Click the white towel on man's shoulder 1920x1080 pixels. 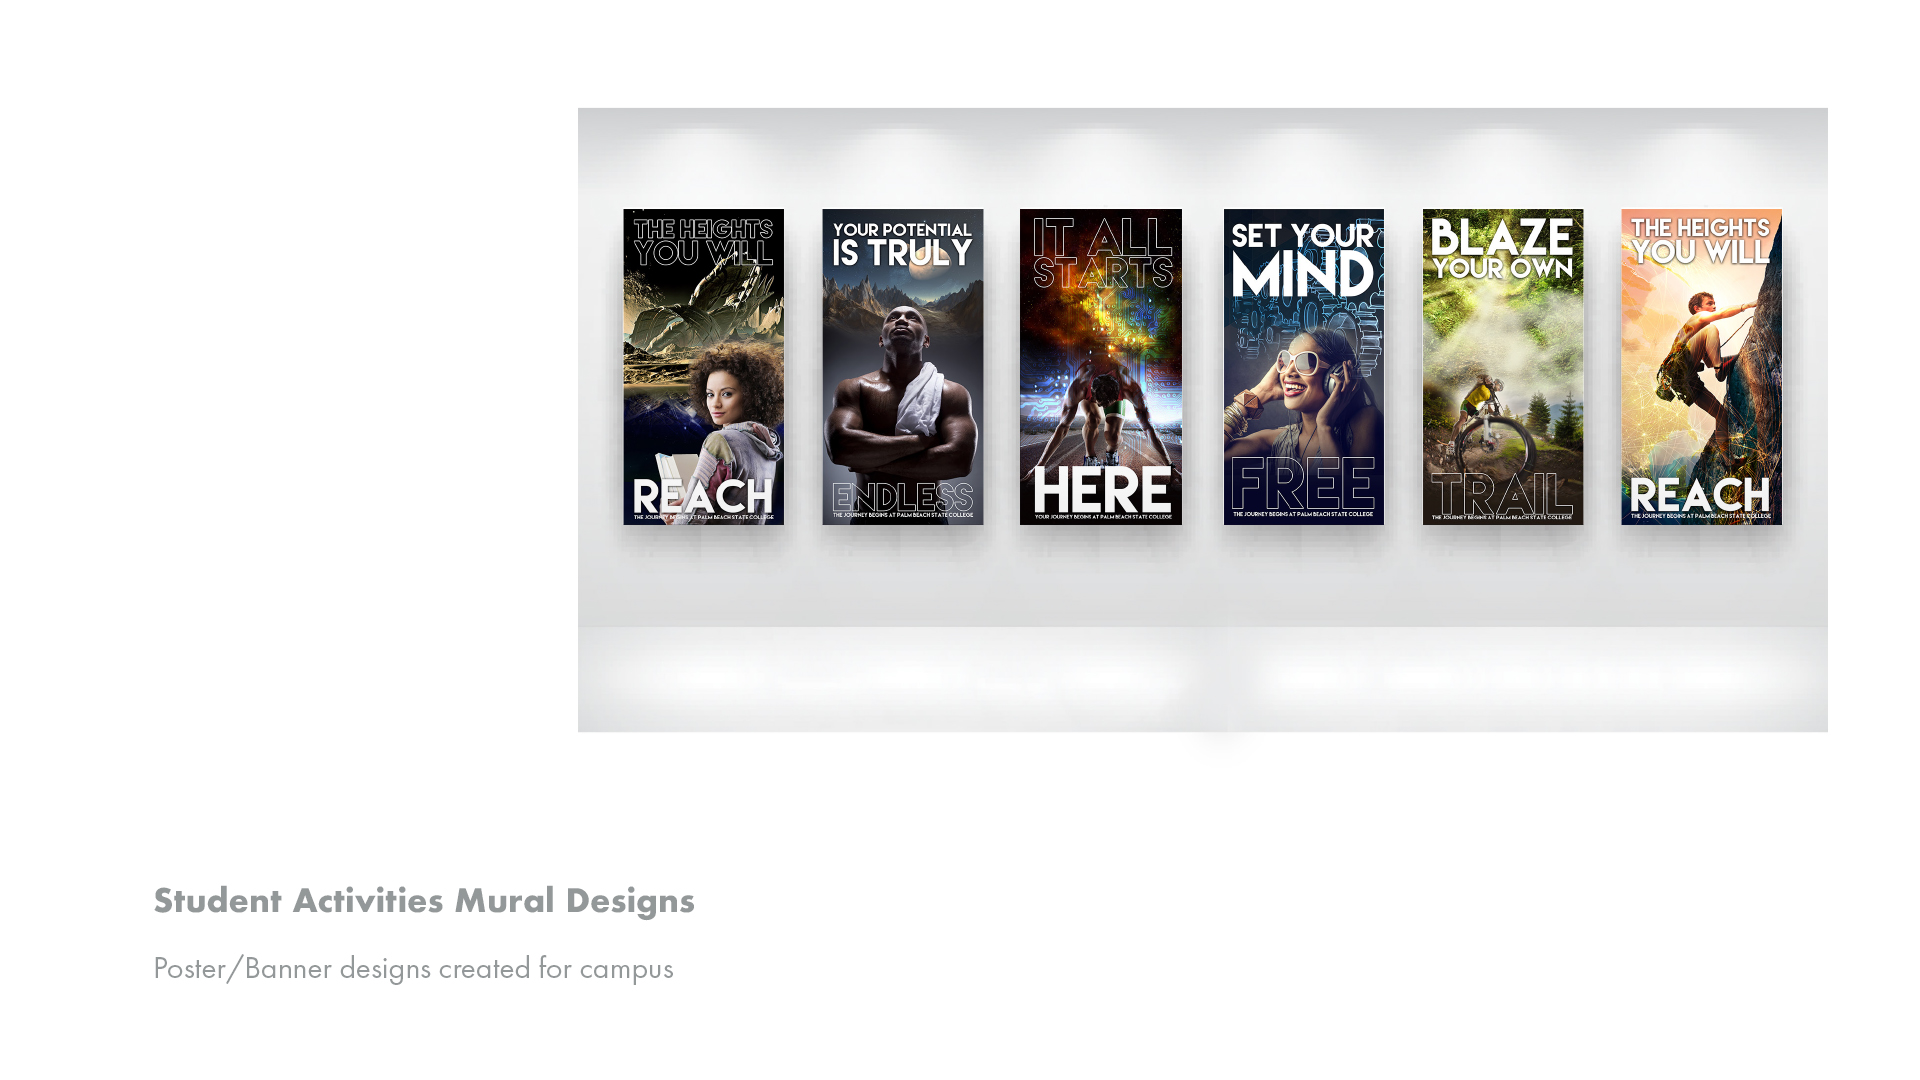922,398
